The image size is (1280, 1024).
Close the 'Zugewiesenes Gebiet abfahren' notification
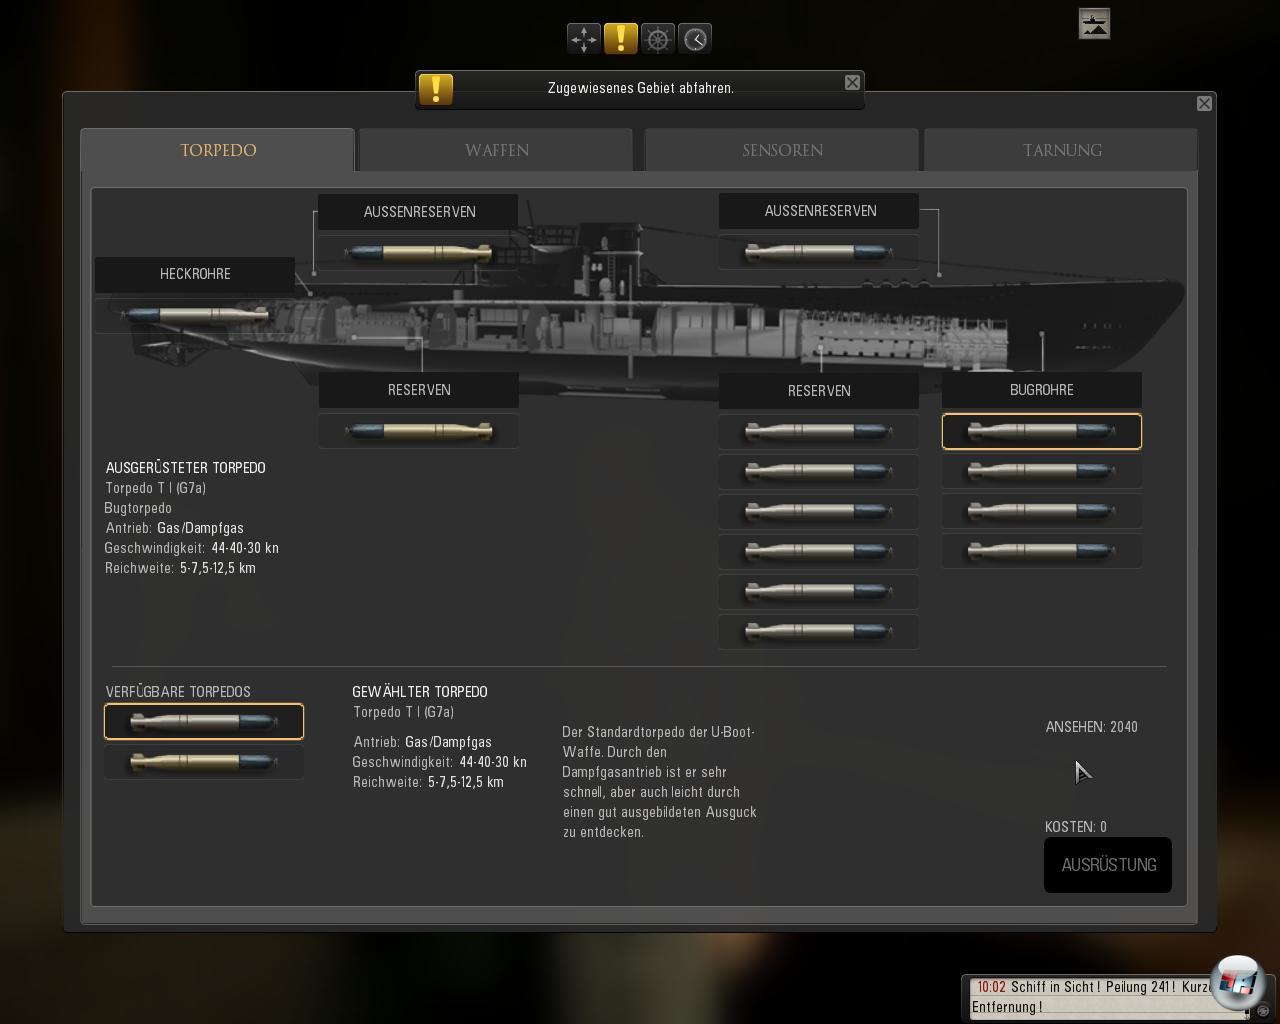(x=852, y=83)
